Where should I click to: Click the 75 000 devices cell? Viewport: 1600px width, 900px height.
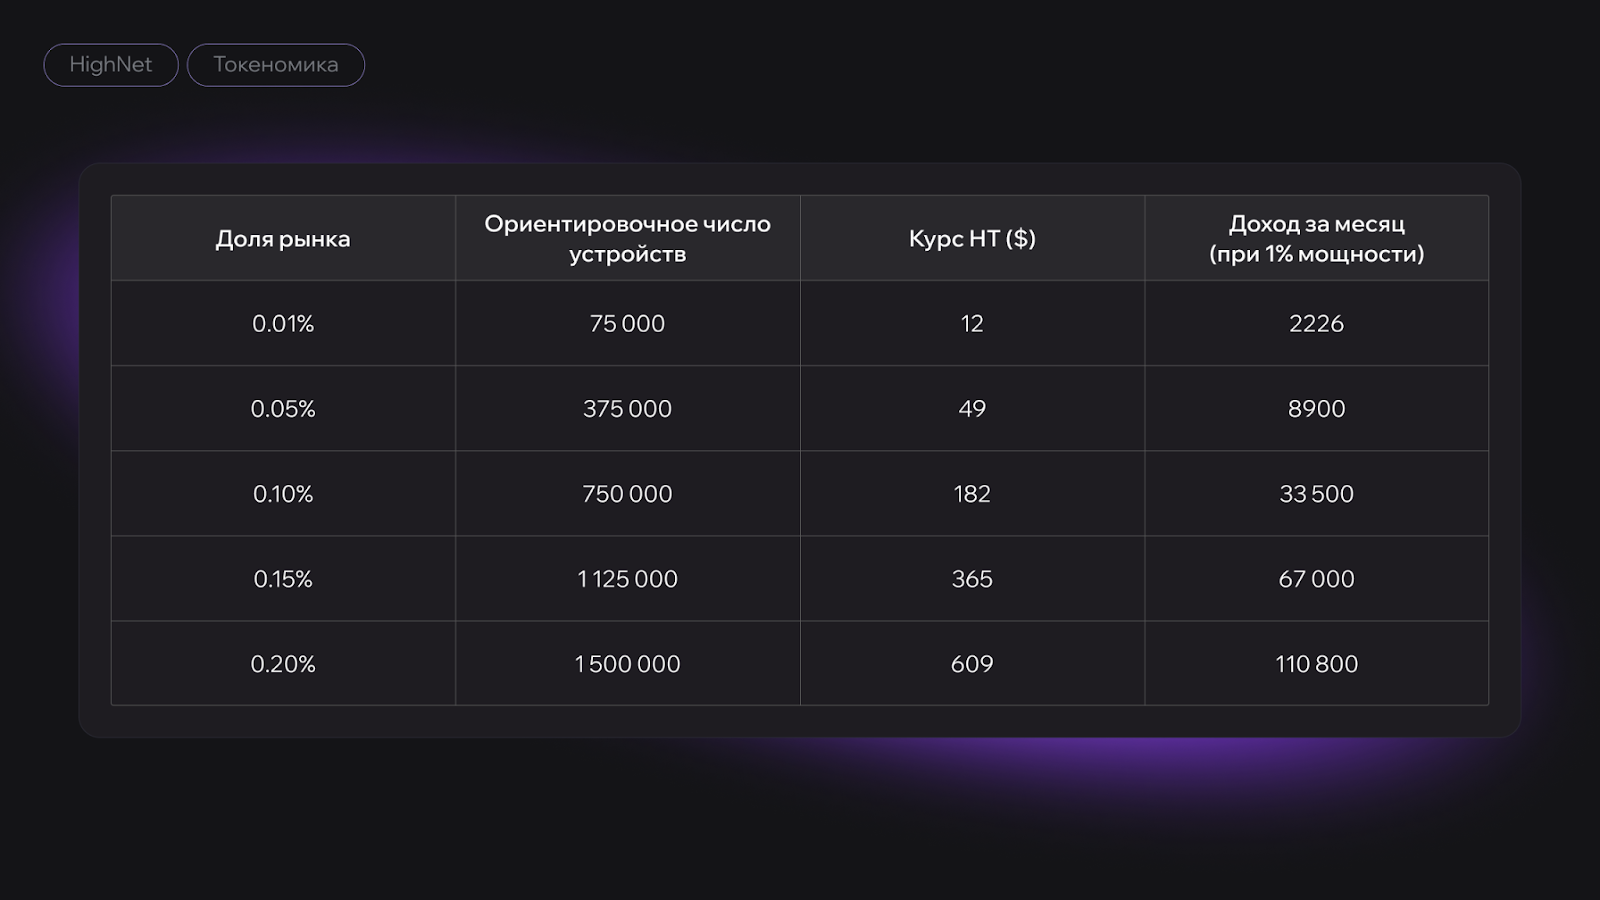click(x=627, y=324)
